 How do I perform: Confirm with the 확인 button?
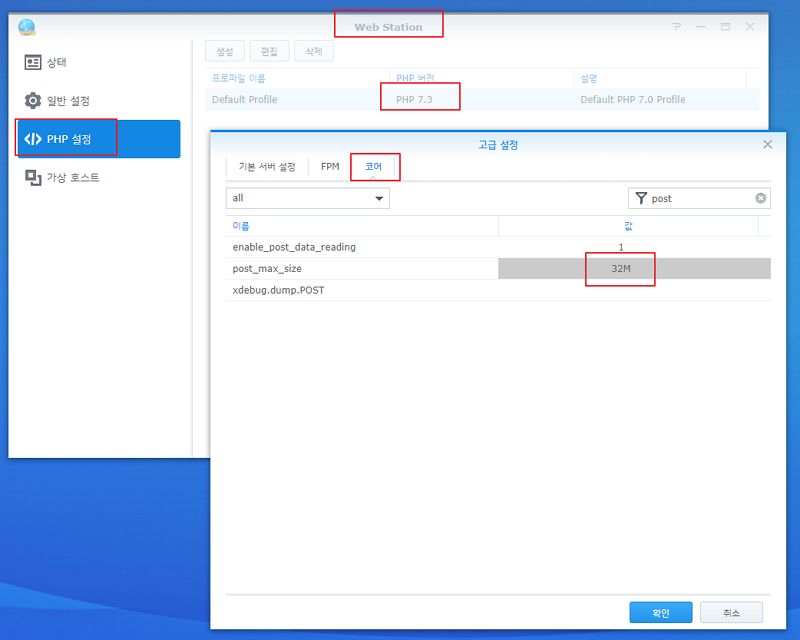(661, 612)
